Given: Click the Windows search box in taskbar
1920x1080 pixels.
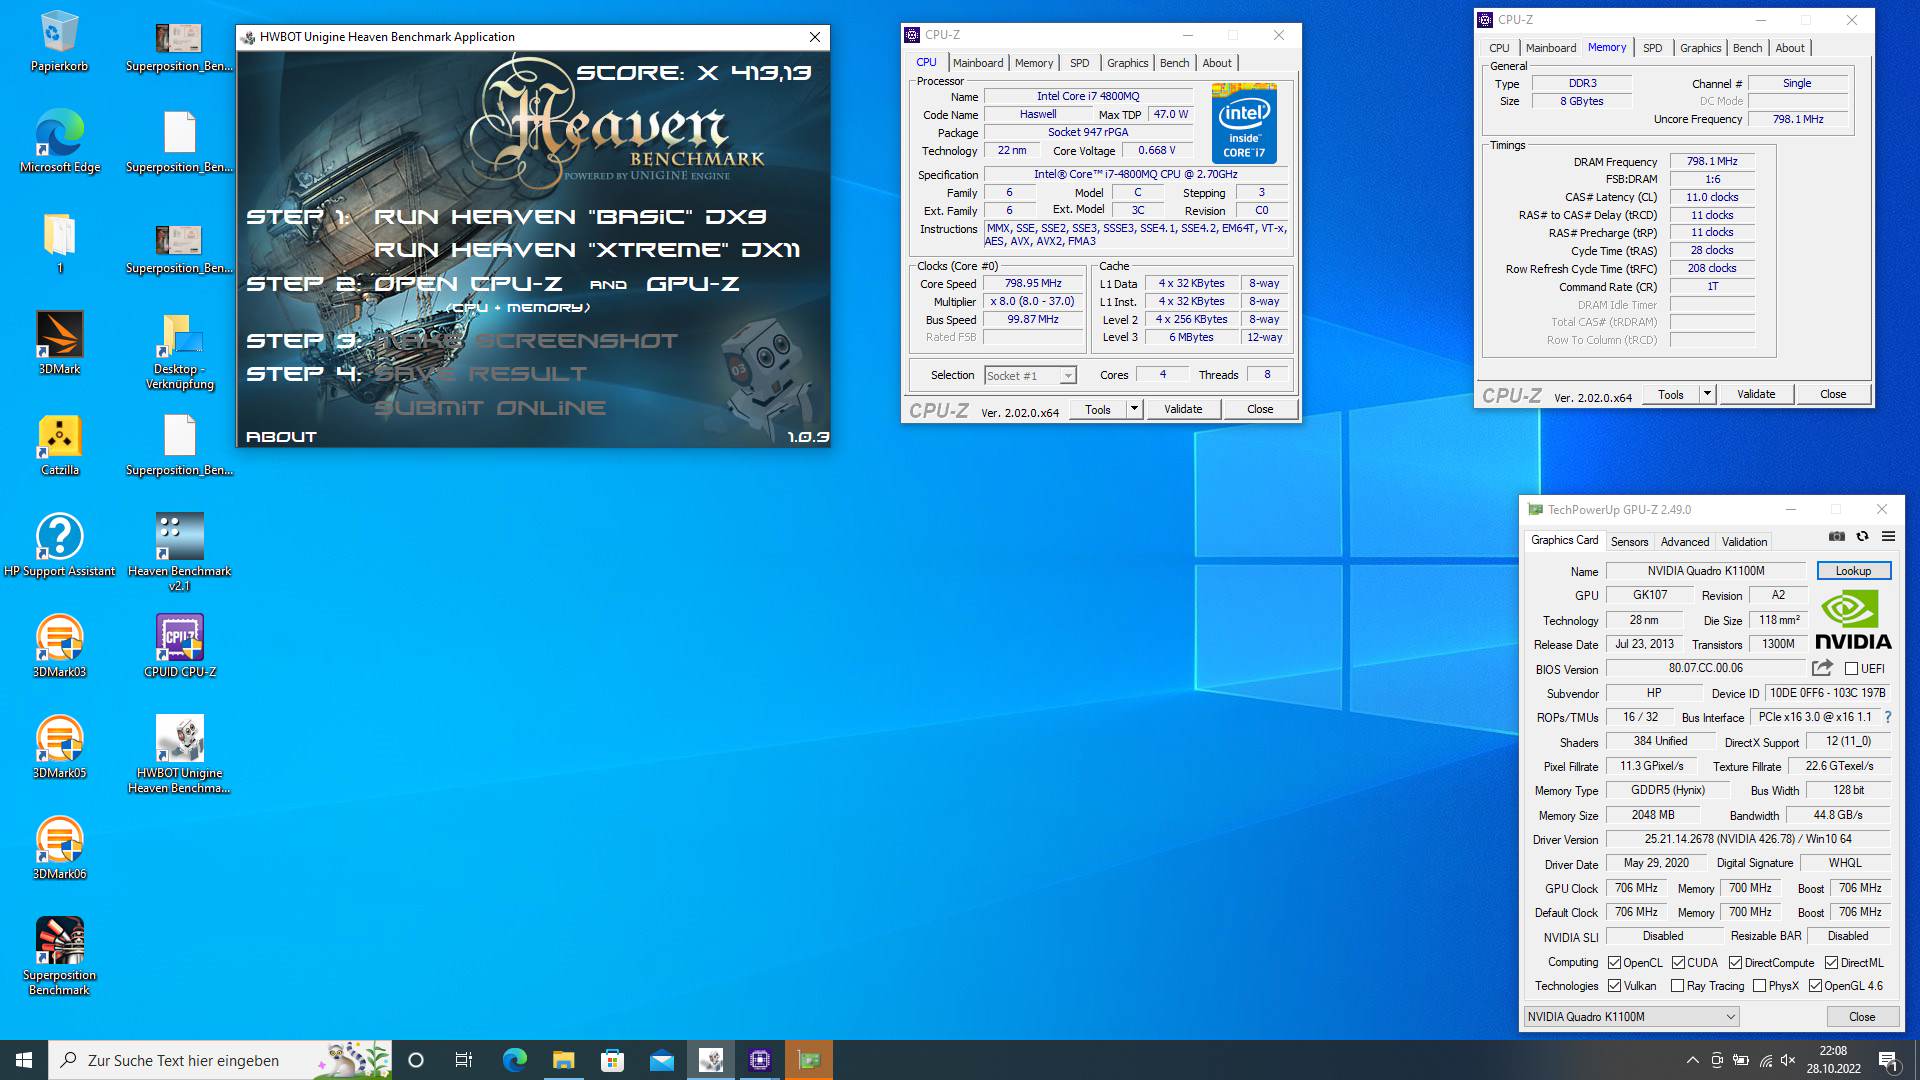Looking at the screenshot, I should (220, 1060).
